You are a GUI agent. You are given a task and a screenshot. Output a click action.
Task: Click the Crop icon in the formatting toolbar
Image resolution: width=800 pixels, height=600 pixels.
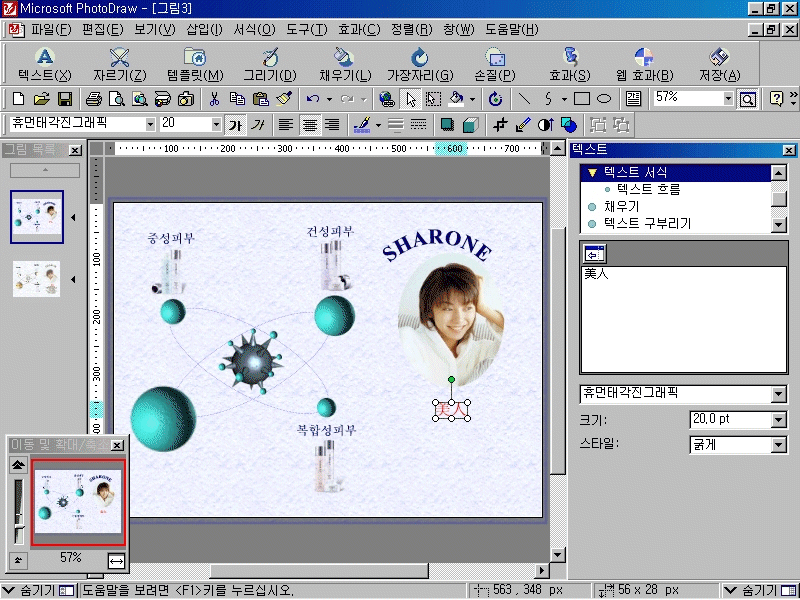pyautogui.click(x=499, y=124)
